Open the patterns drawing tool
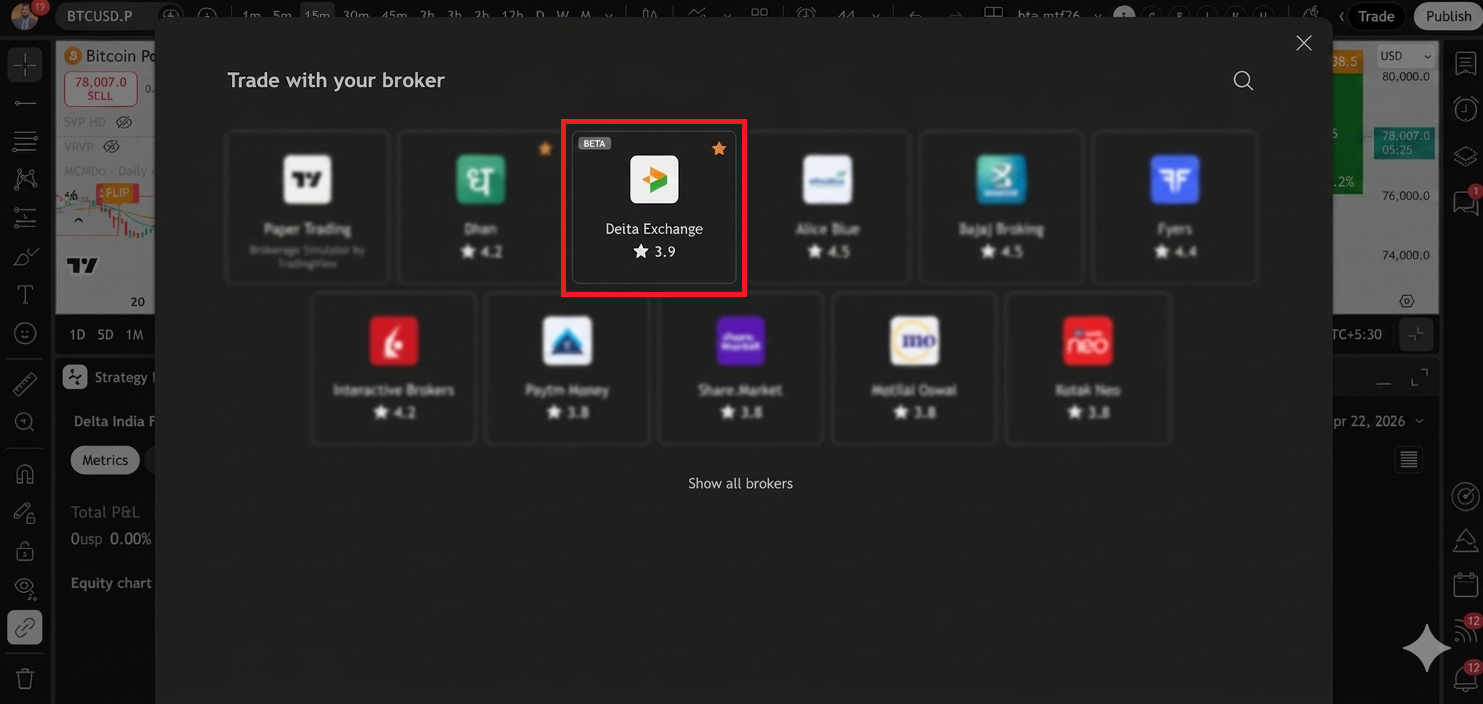The width and height of the screenshot is (1483, 704). pyautogui.click(x=25, y=179)
